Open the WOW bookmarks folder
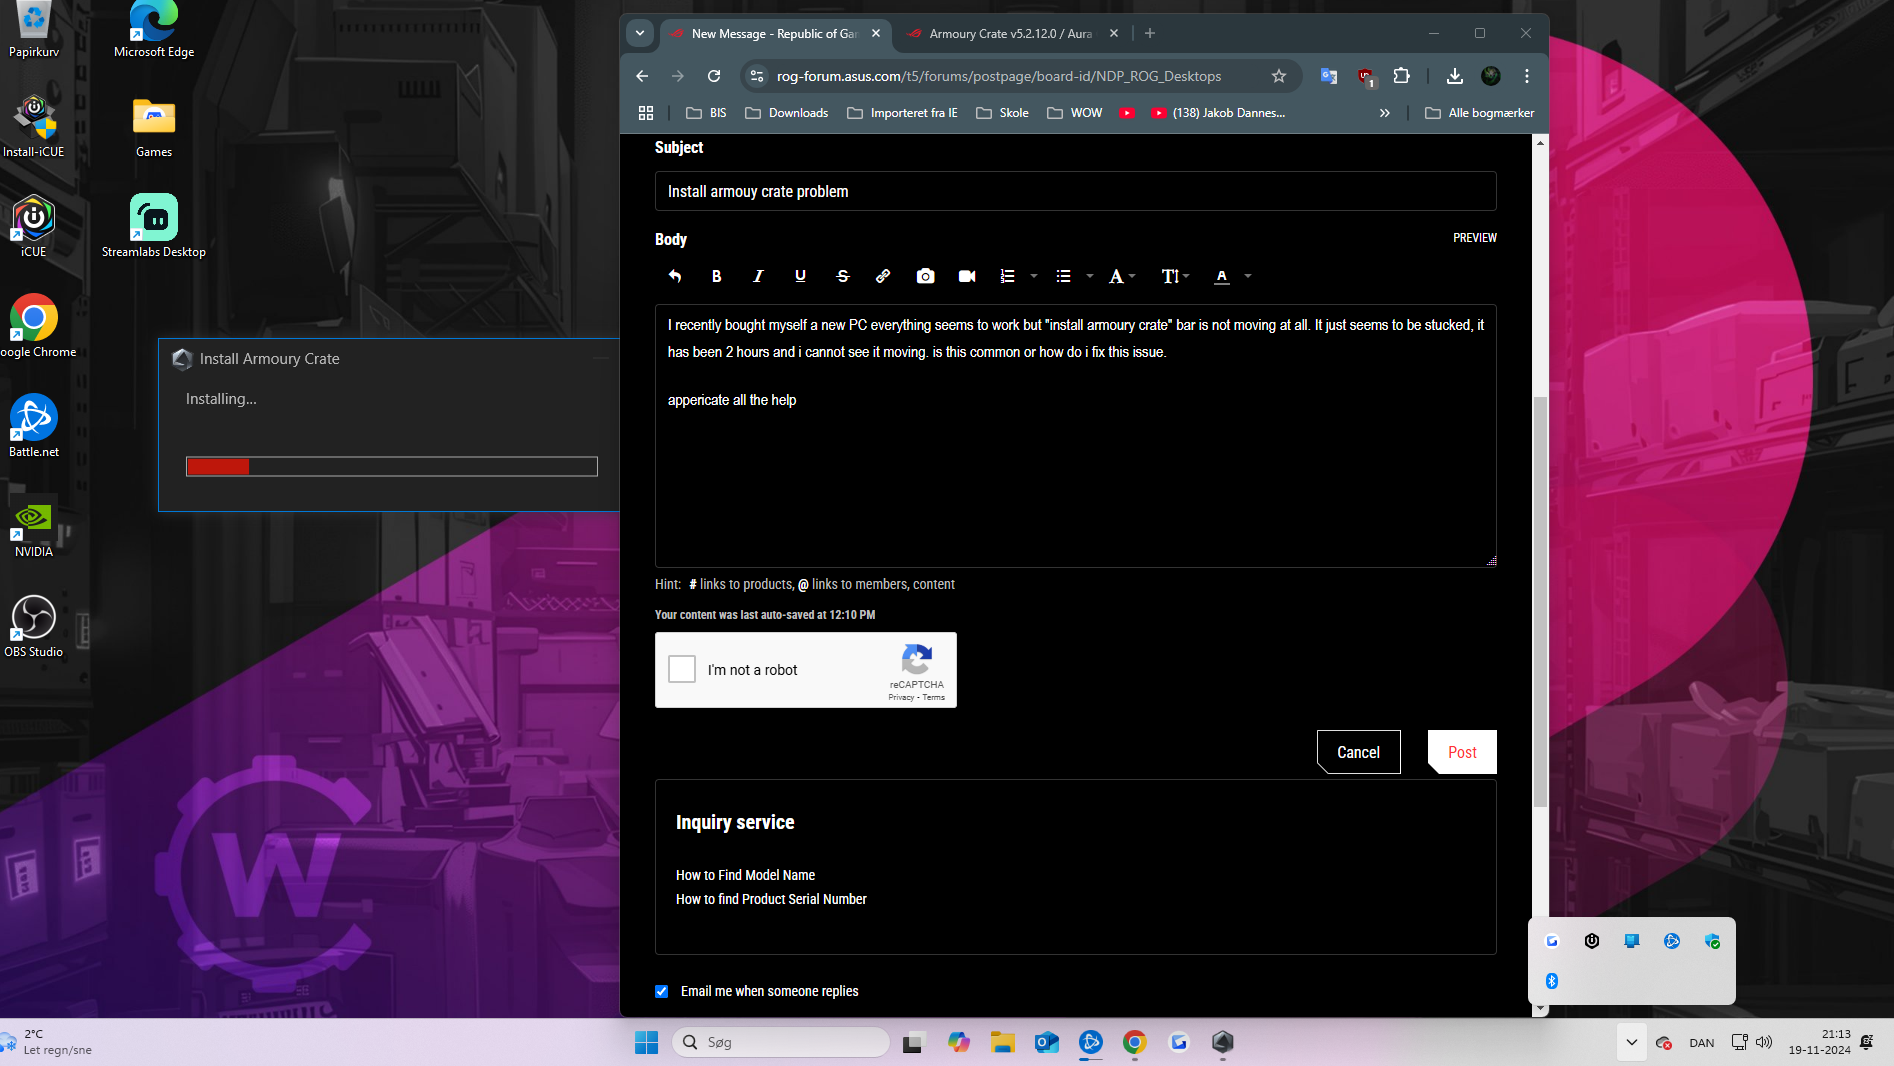Viewport: 1894px width, 1066px height. point(1075,113)
